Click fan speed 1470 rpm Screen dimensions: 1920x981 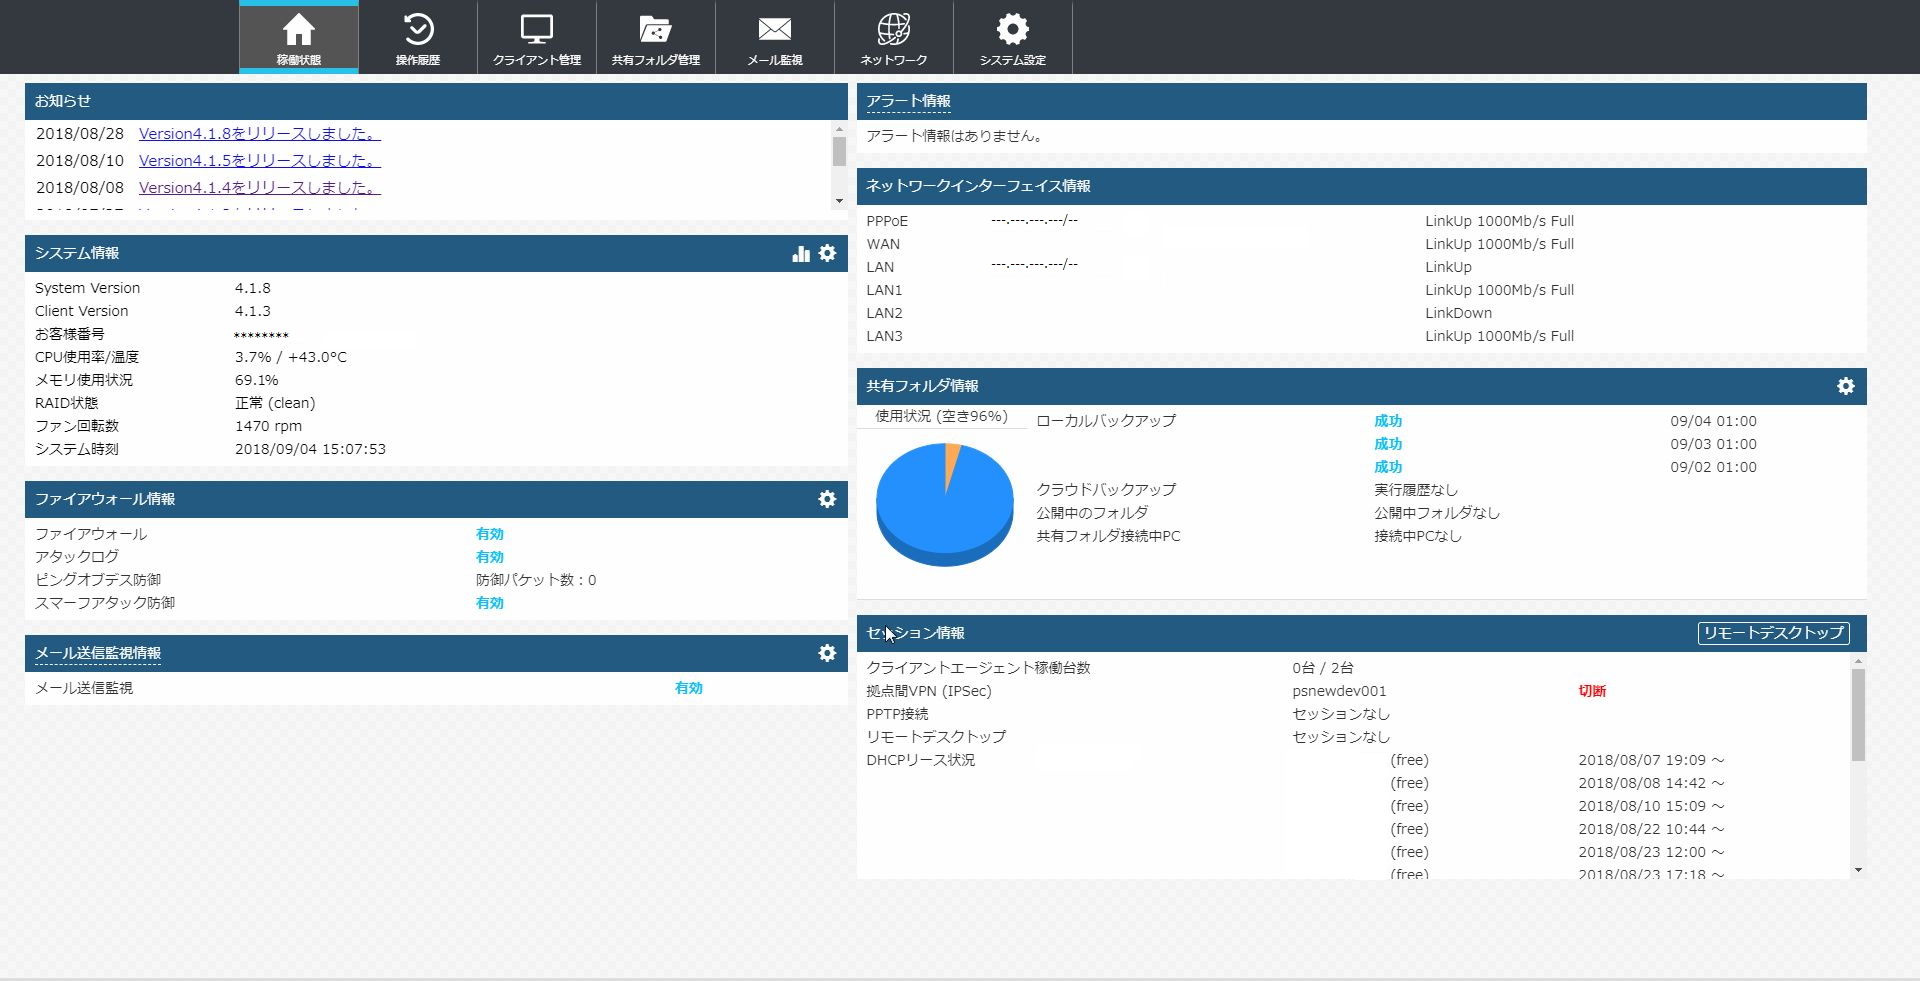point(268,426)
